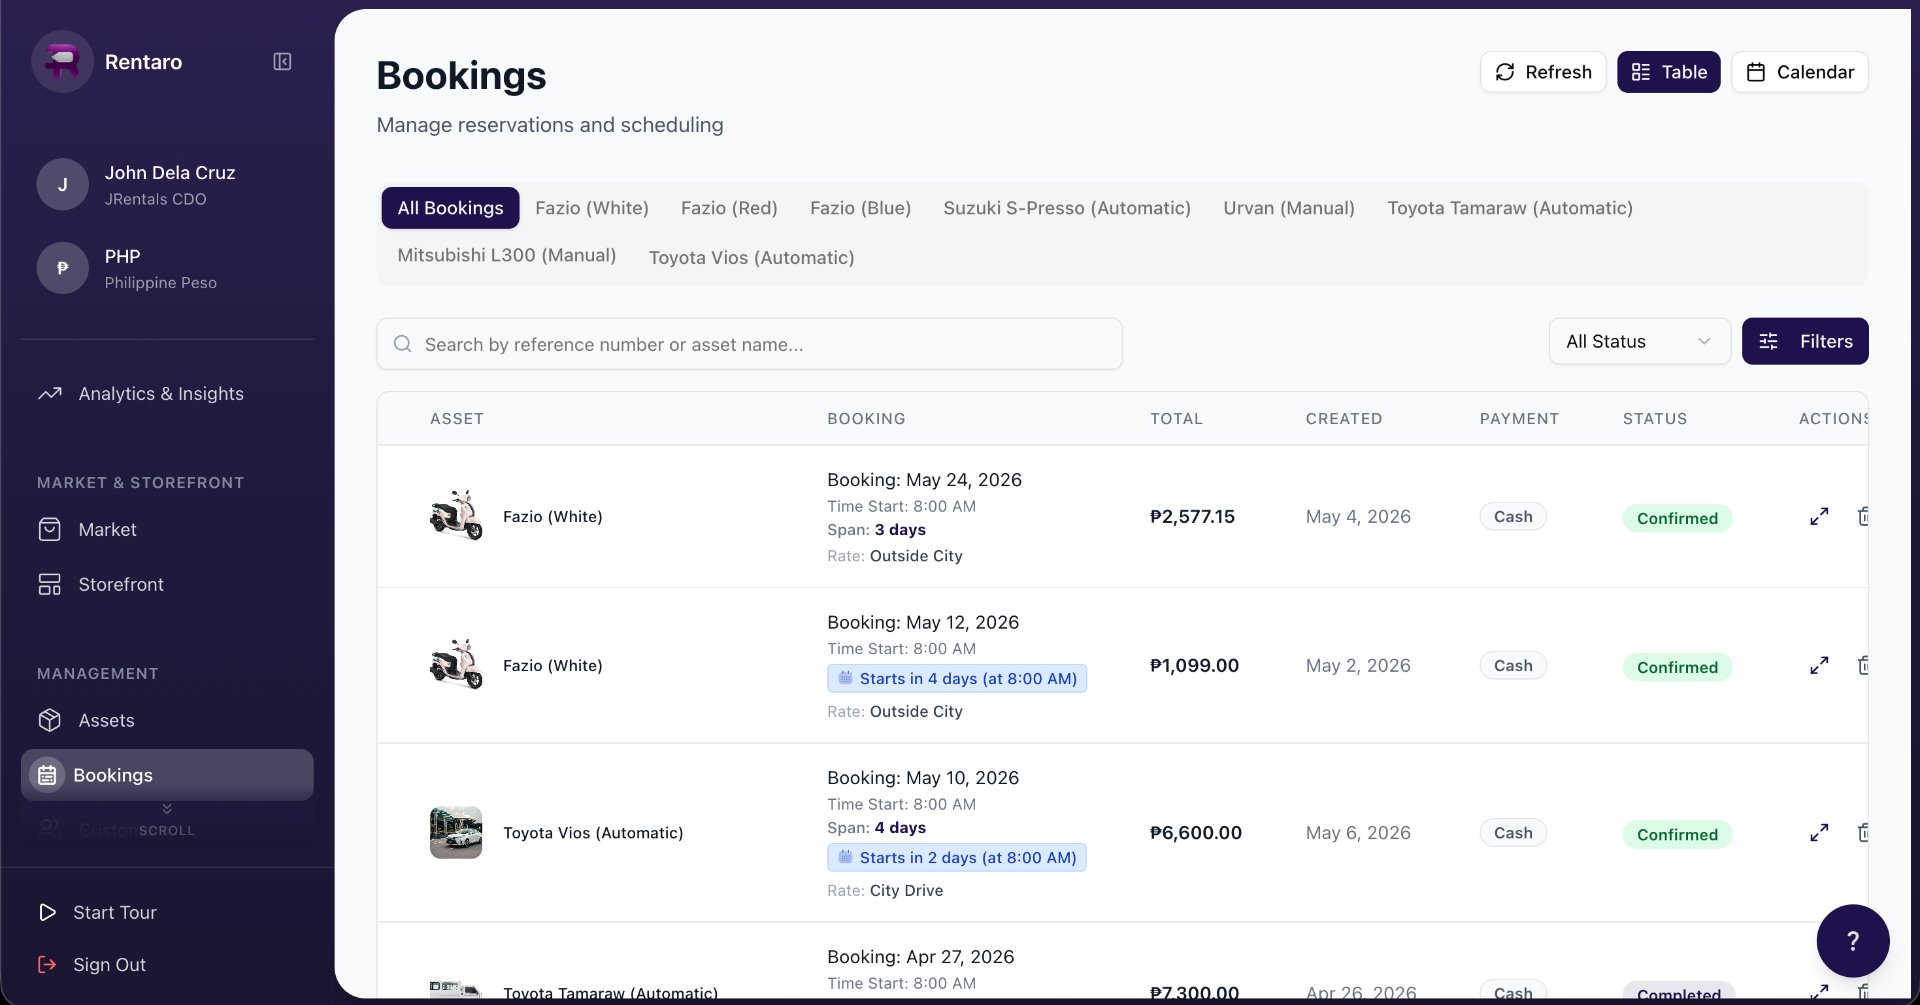Click the Calendar button's calendar icon
Image resolution: width=1920 pixels, height=1005 pixels.
[x=1756, y=72]
